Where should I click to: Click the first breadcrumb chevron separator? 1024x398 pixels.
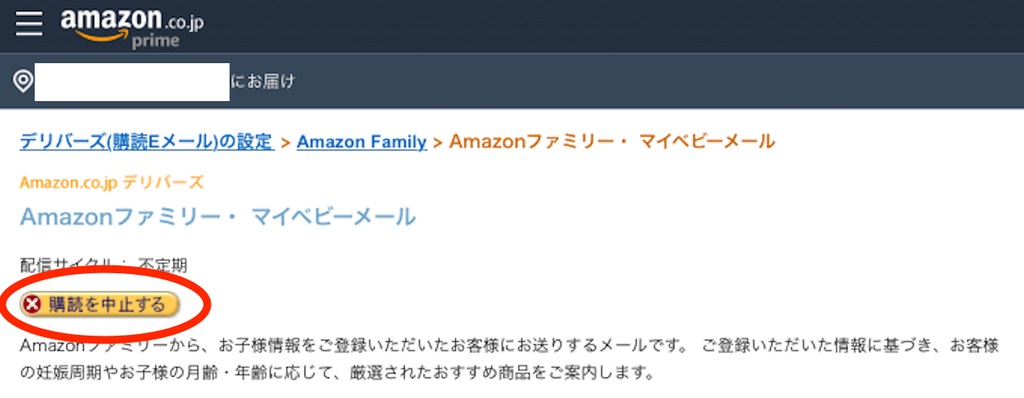[285, 142]
